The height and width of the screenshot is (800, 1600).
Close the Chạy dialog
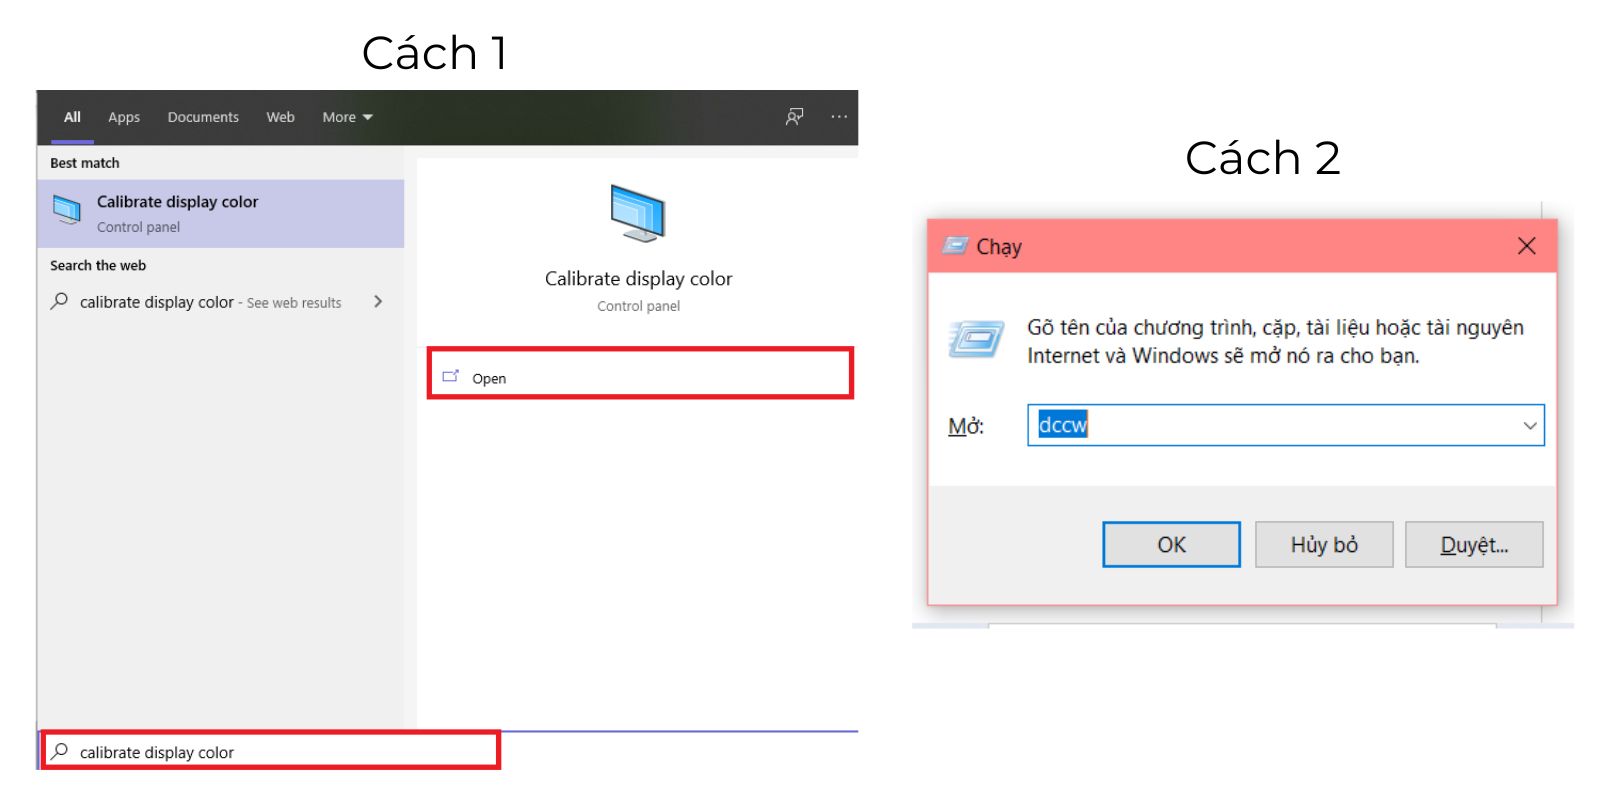(1526, 246)
